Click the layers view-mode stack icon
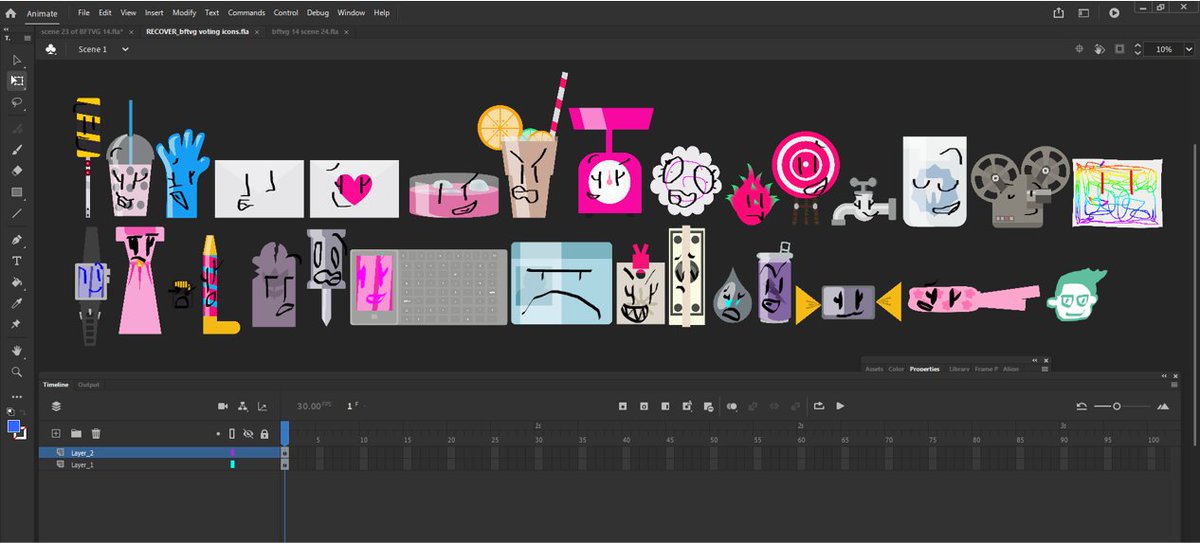Screen dimensions: 1200x543 [56, 406]
